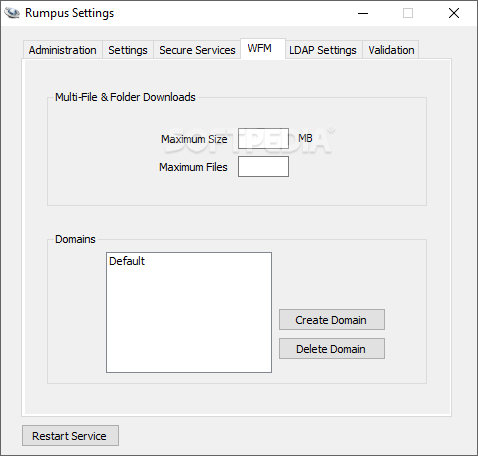Switch to the Administration tab
The image size is (478, 456).
(63, 50)
